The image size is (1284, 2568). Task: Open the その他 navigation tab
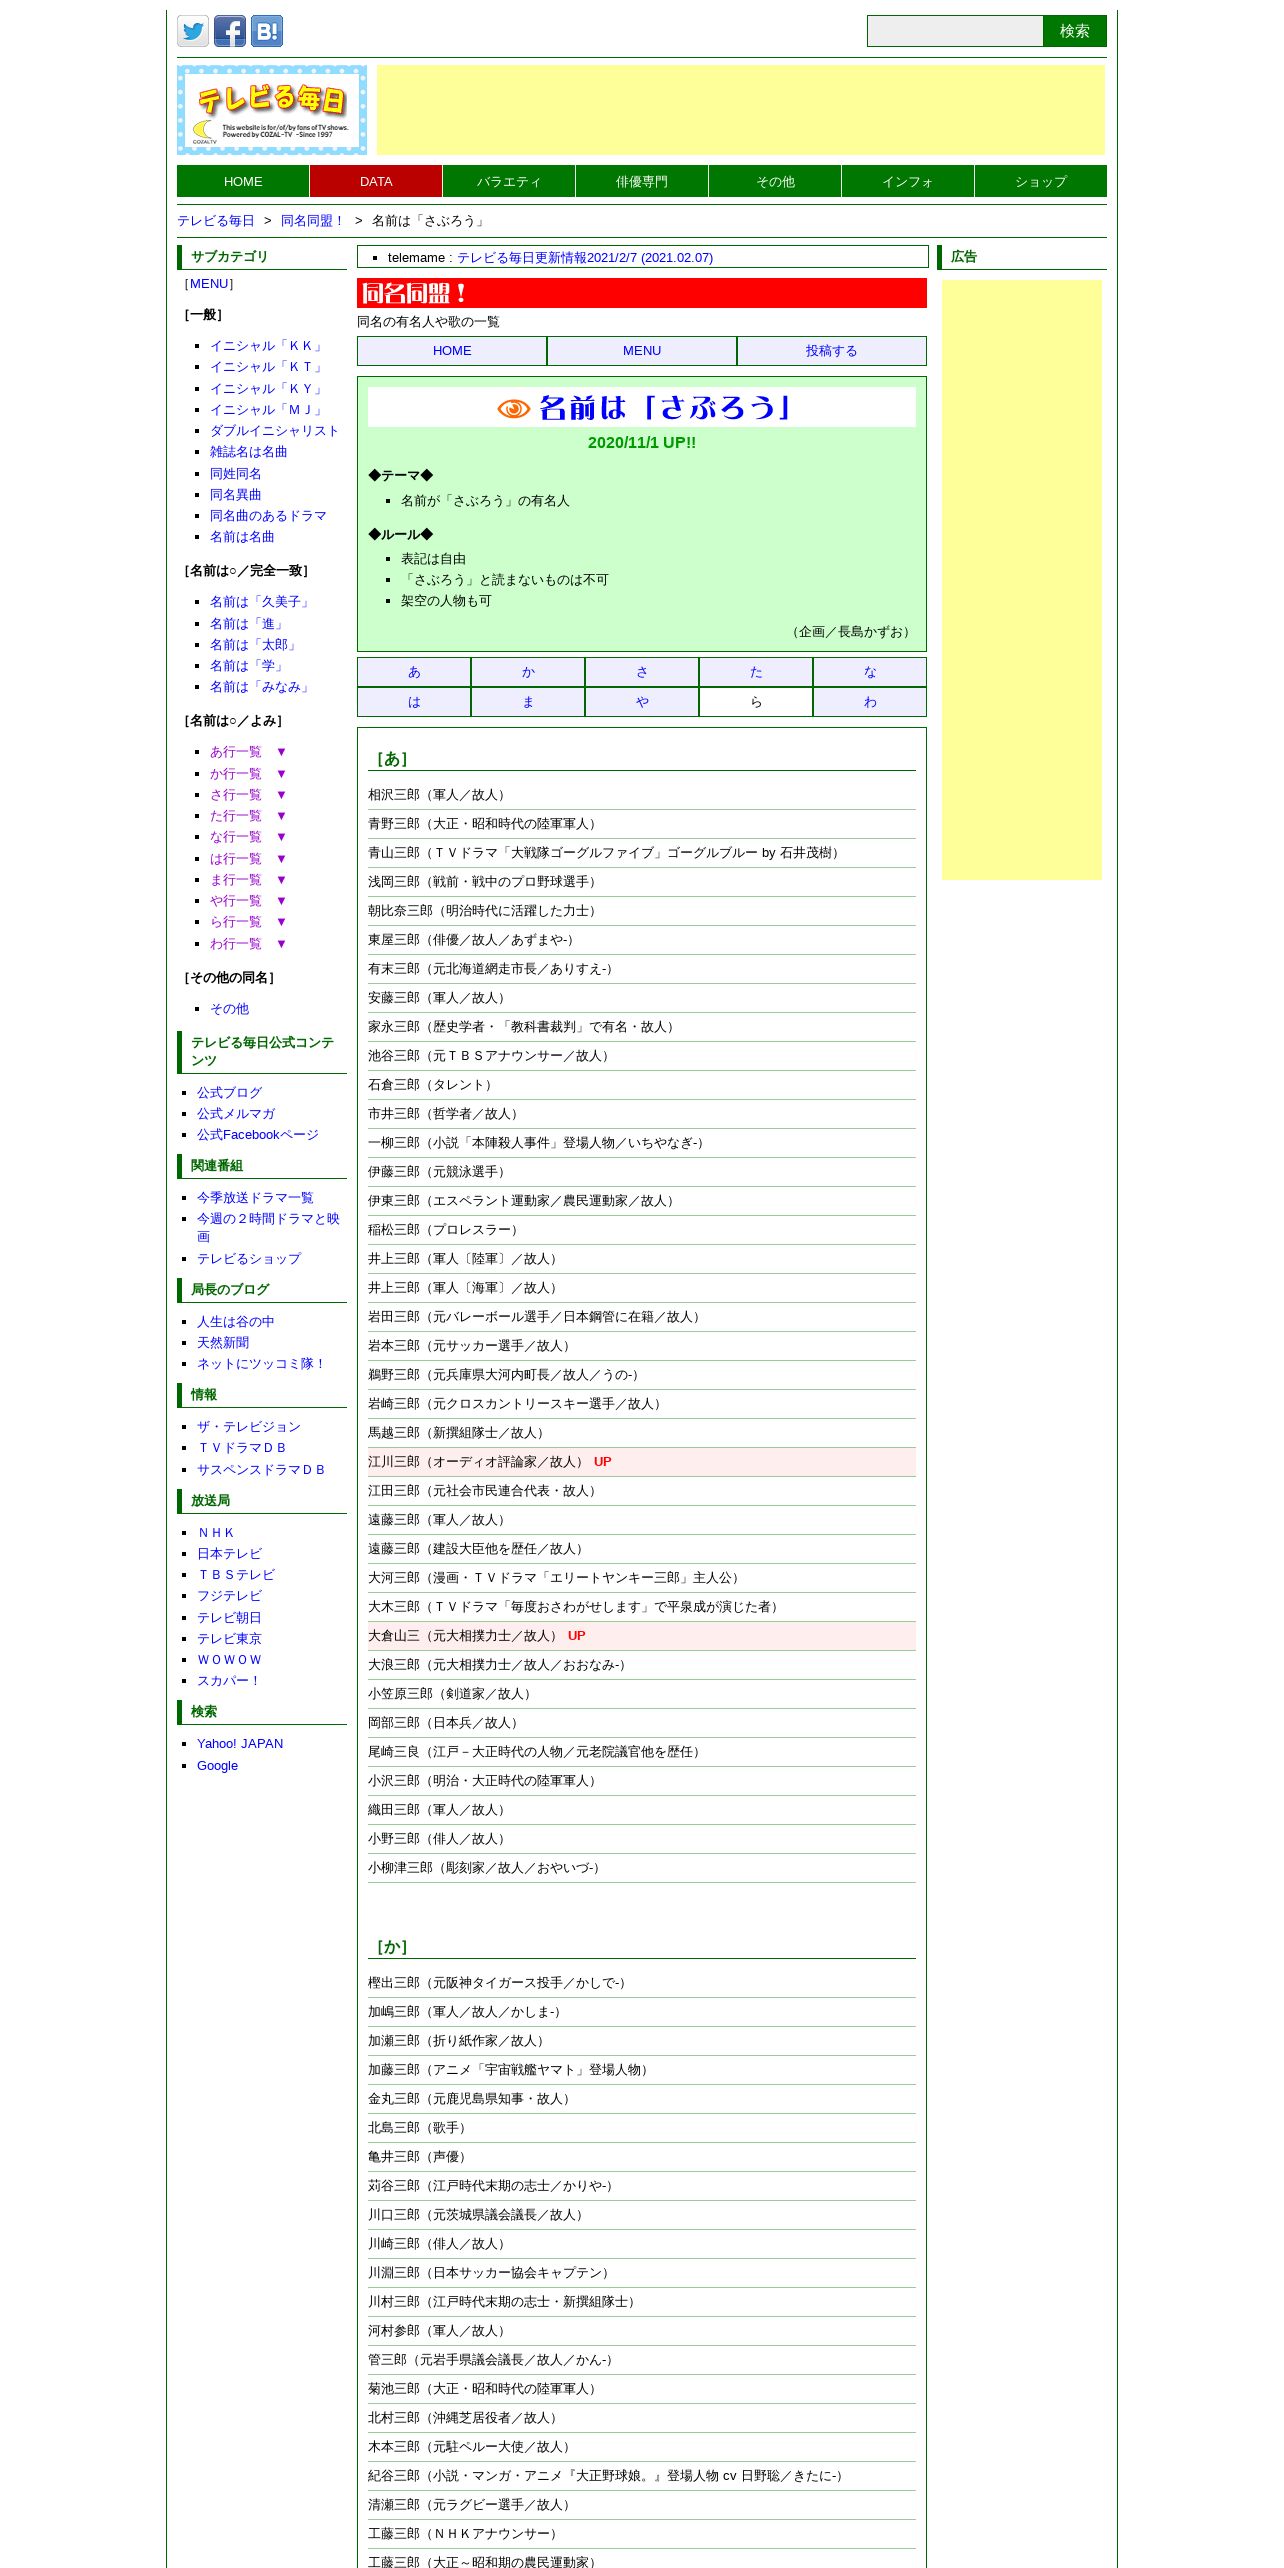pyautogui.click(x=775, y=181)
